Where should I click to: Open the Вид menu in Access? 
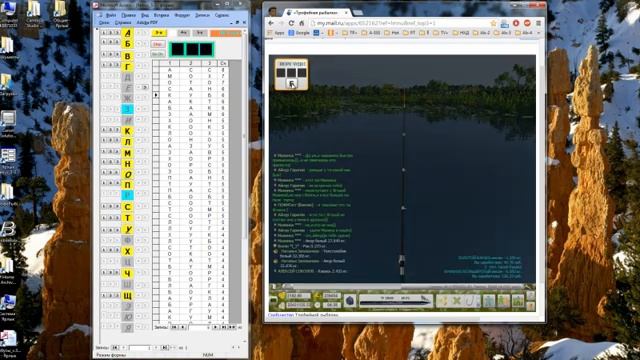click(x=145, y=15)
